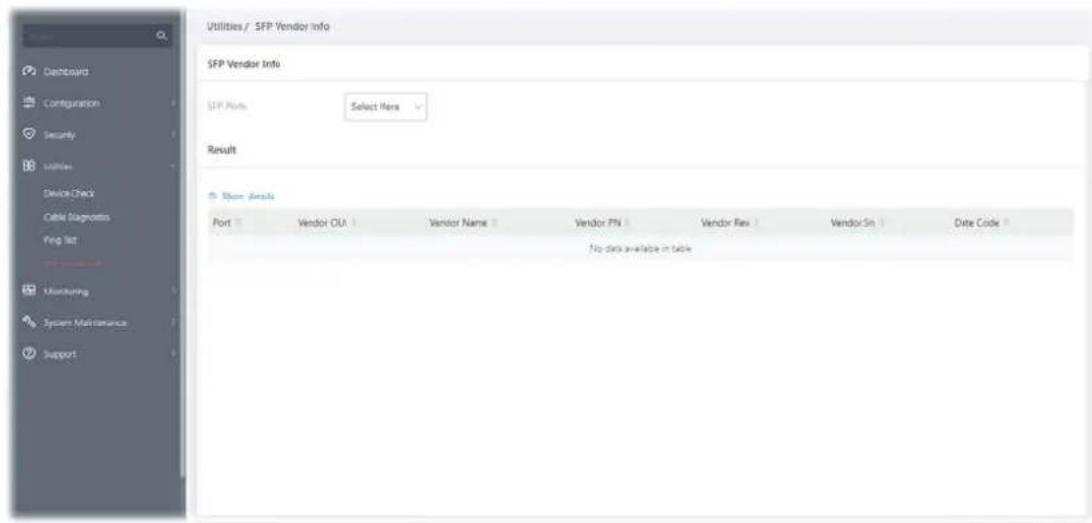The image size is (1092, 523).
Task: Collapse the Utilities menu arrow
Action: click(x=175, y=166)
